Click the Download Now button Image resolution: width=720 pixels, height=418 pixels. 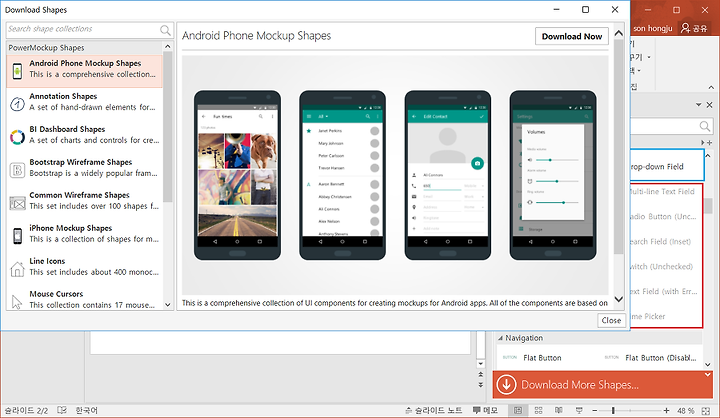[572, 36]
